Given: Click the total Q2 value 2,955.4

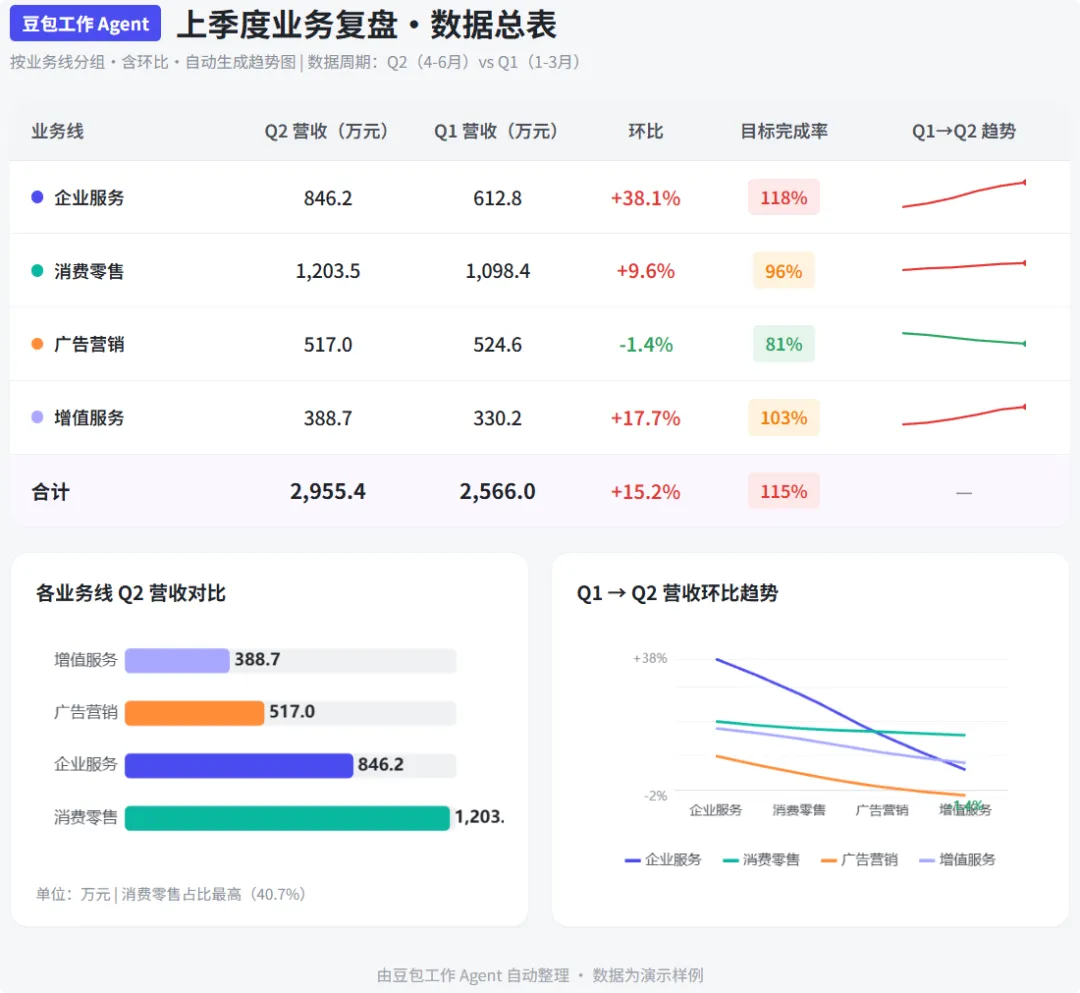Looking at the screenshot, I should [x=328, y=492].
